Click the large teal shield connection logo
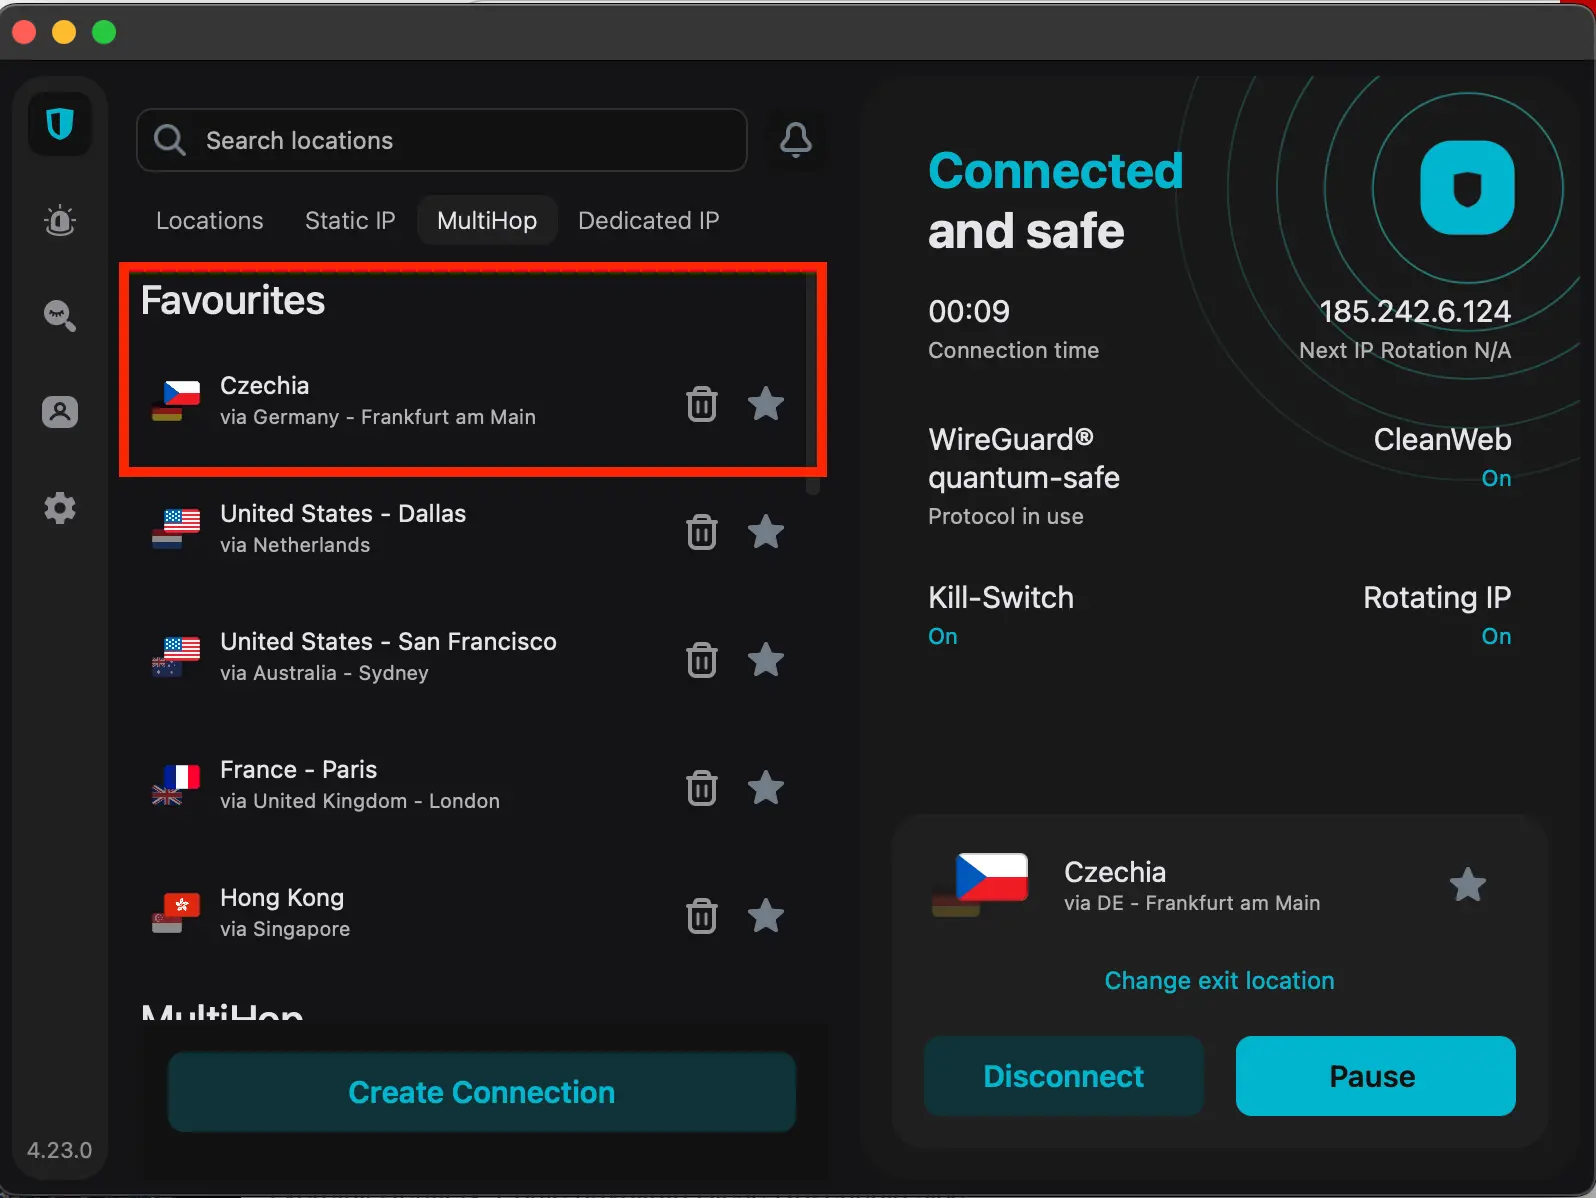This screenshot has height=1198, width=1596. (1467, 188)
